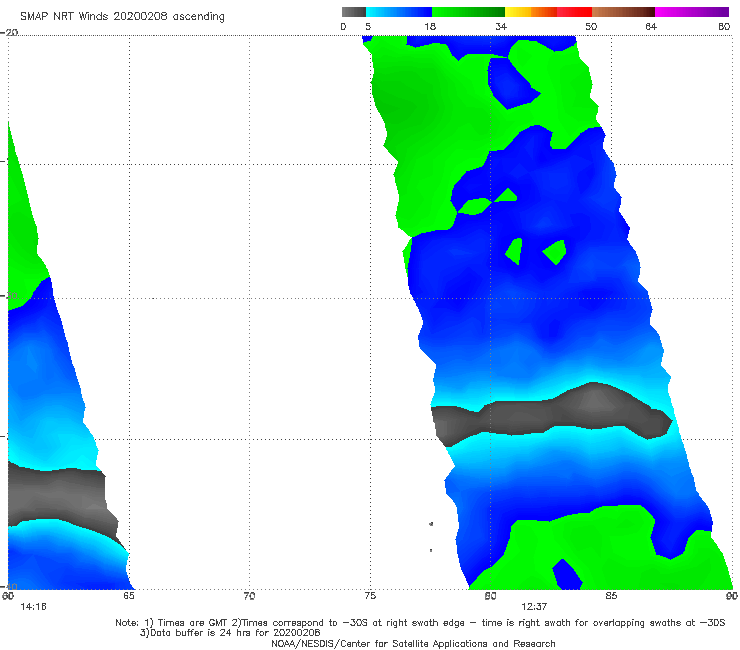Click the swath time '14:16'
740x650 pixels.
[x=33, y=607]
